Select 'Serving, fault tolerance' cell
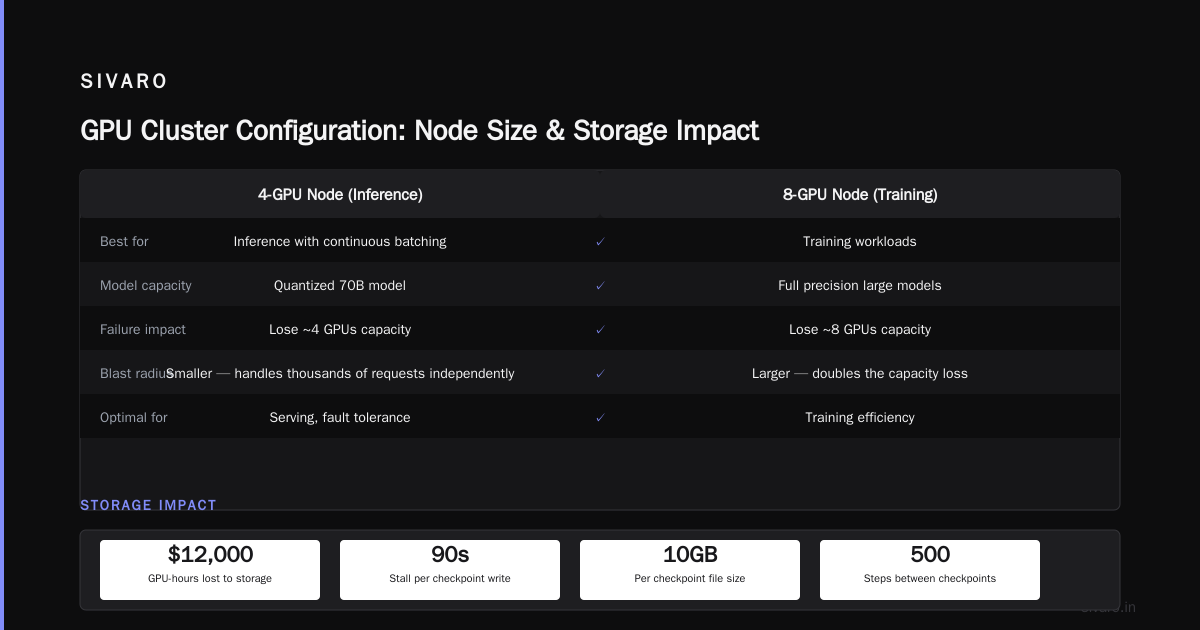 point(340,418)
